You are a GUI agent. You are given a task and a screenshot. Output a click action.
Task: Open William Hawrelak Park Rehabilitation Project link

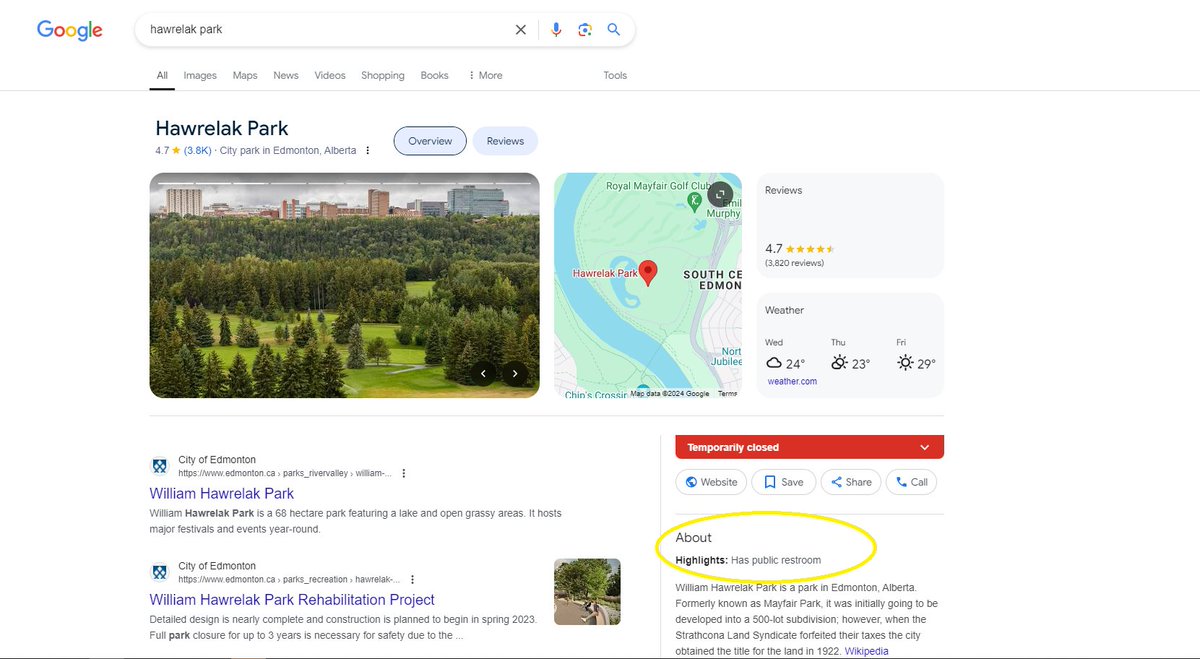292,600
